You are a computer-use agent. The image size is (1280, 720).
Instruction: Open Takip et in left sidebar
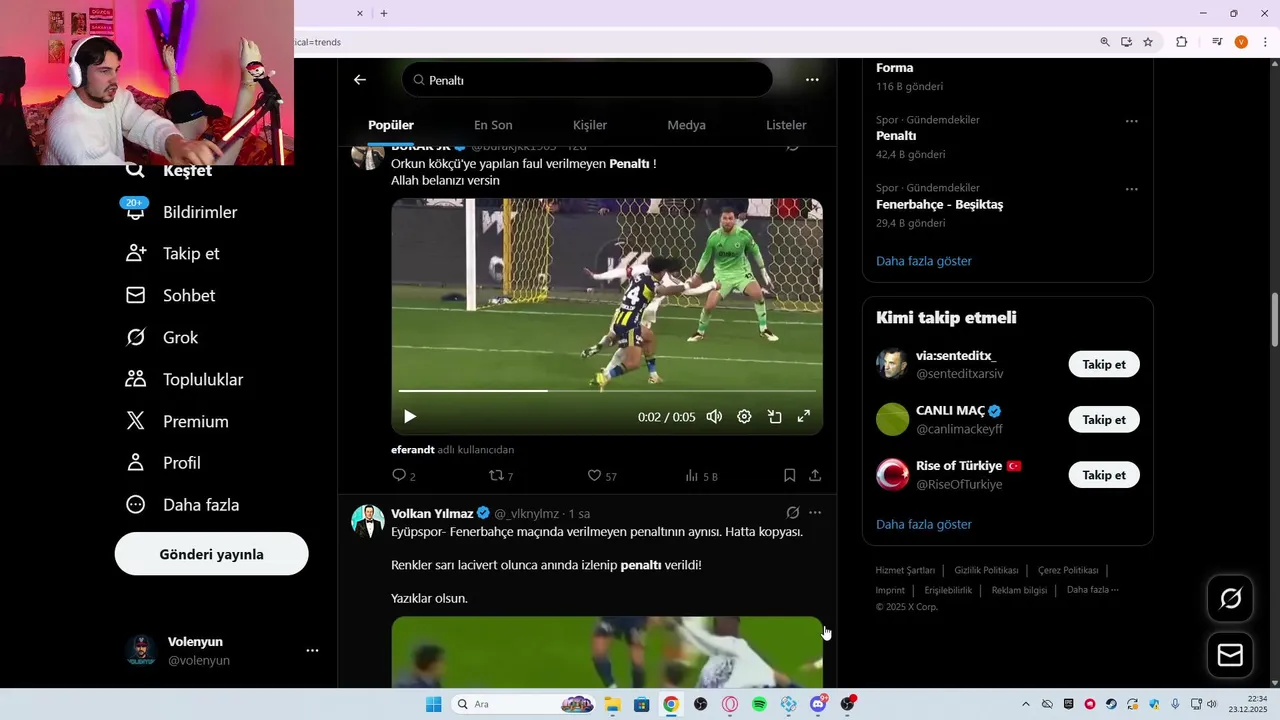click(x=172, y=254)
